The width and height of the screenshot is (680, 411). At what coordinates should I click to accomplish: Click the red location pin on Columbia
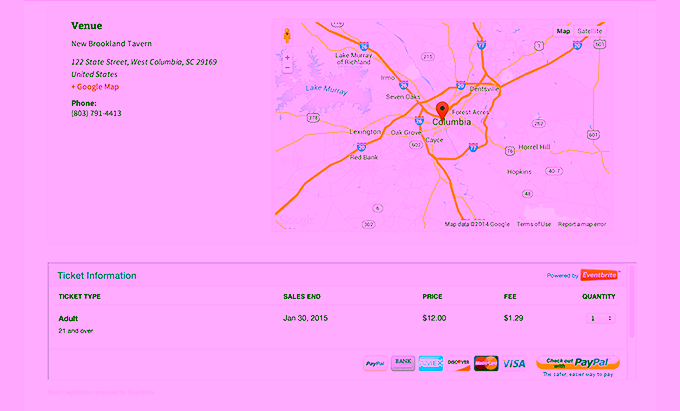tap(442, 111)
